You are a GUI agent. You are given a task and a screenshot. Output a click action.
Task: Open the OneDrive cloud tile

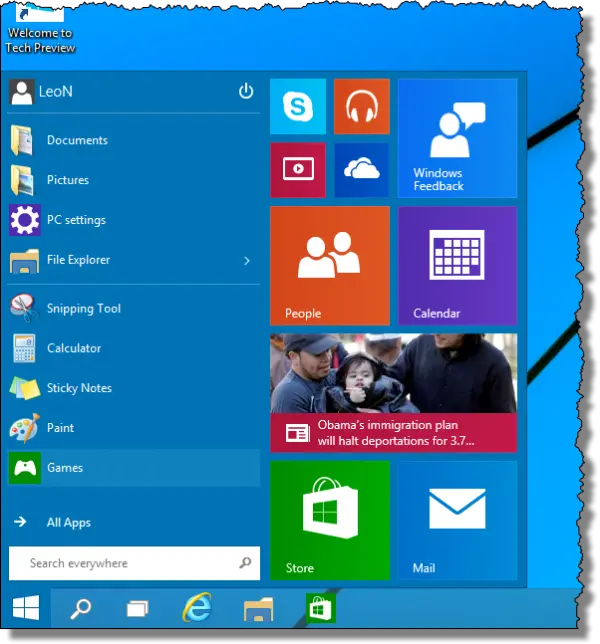pos(361,170)
